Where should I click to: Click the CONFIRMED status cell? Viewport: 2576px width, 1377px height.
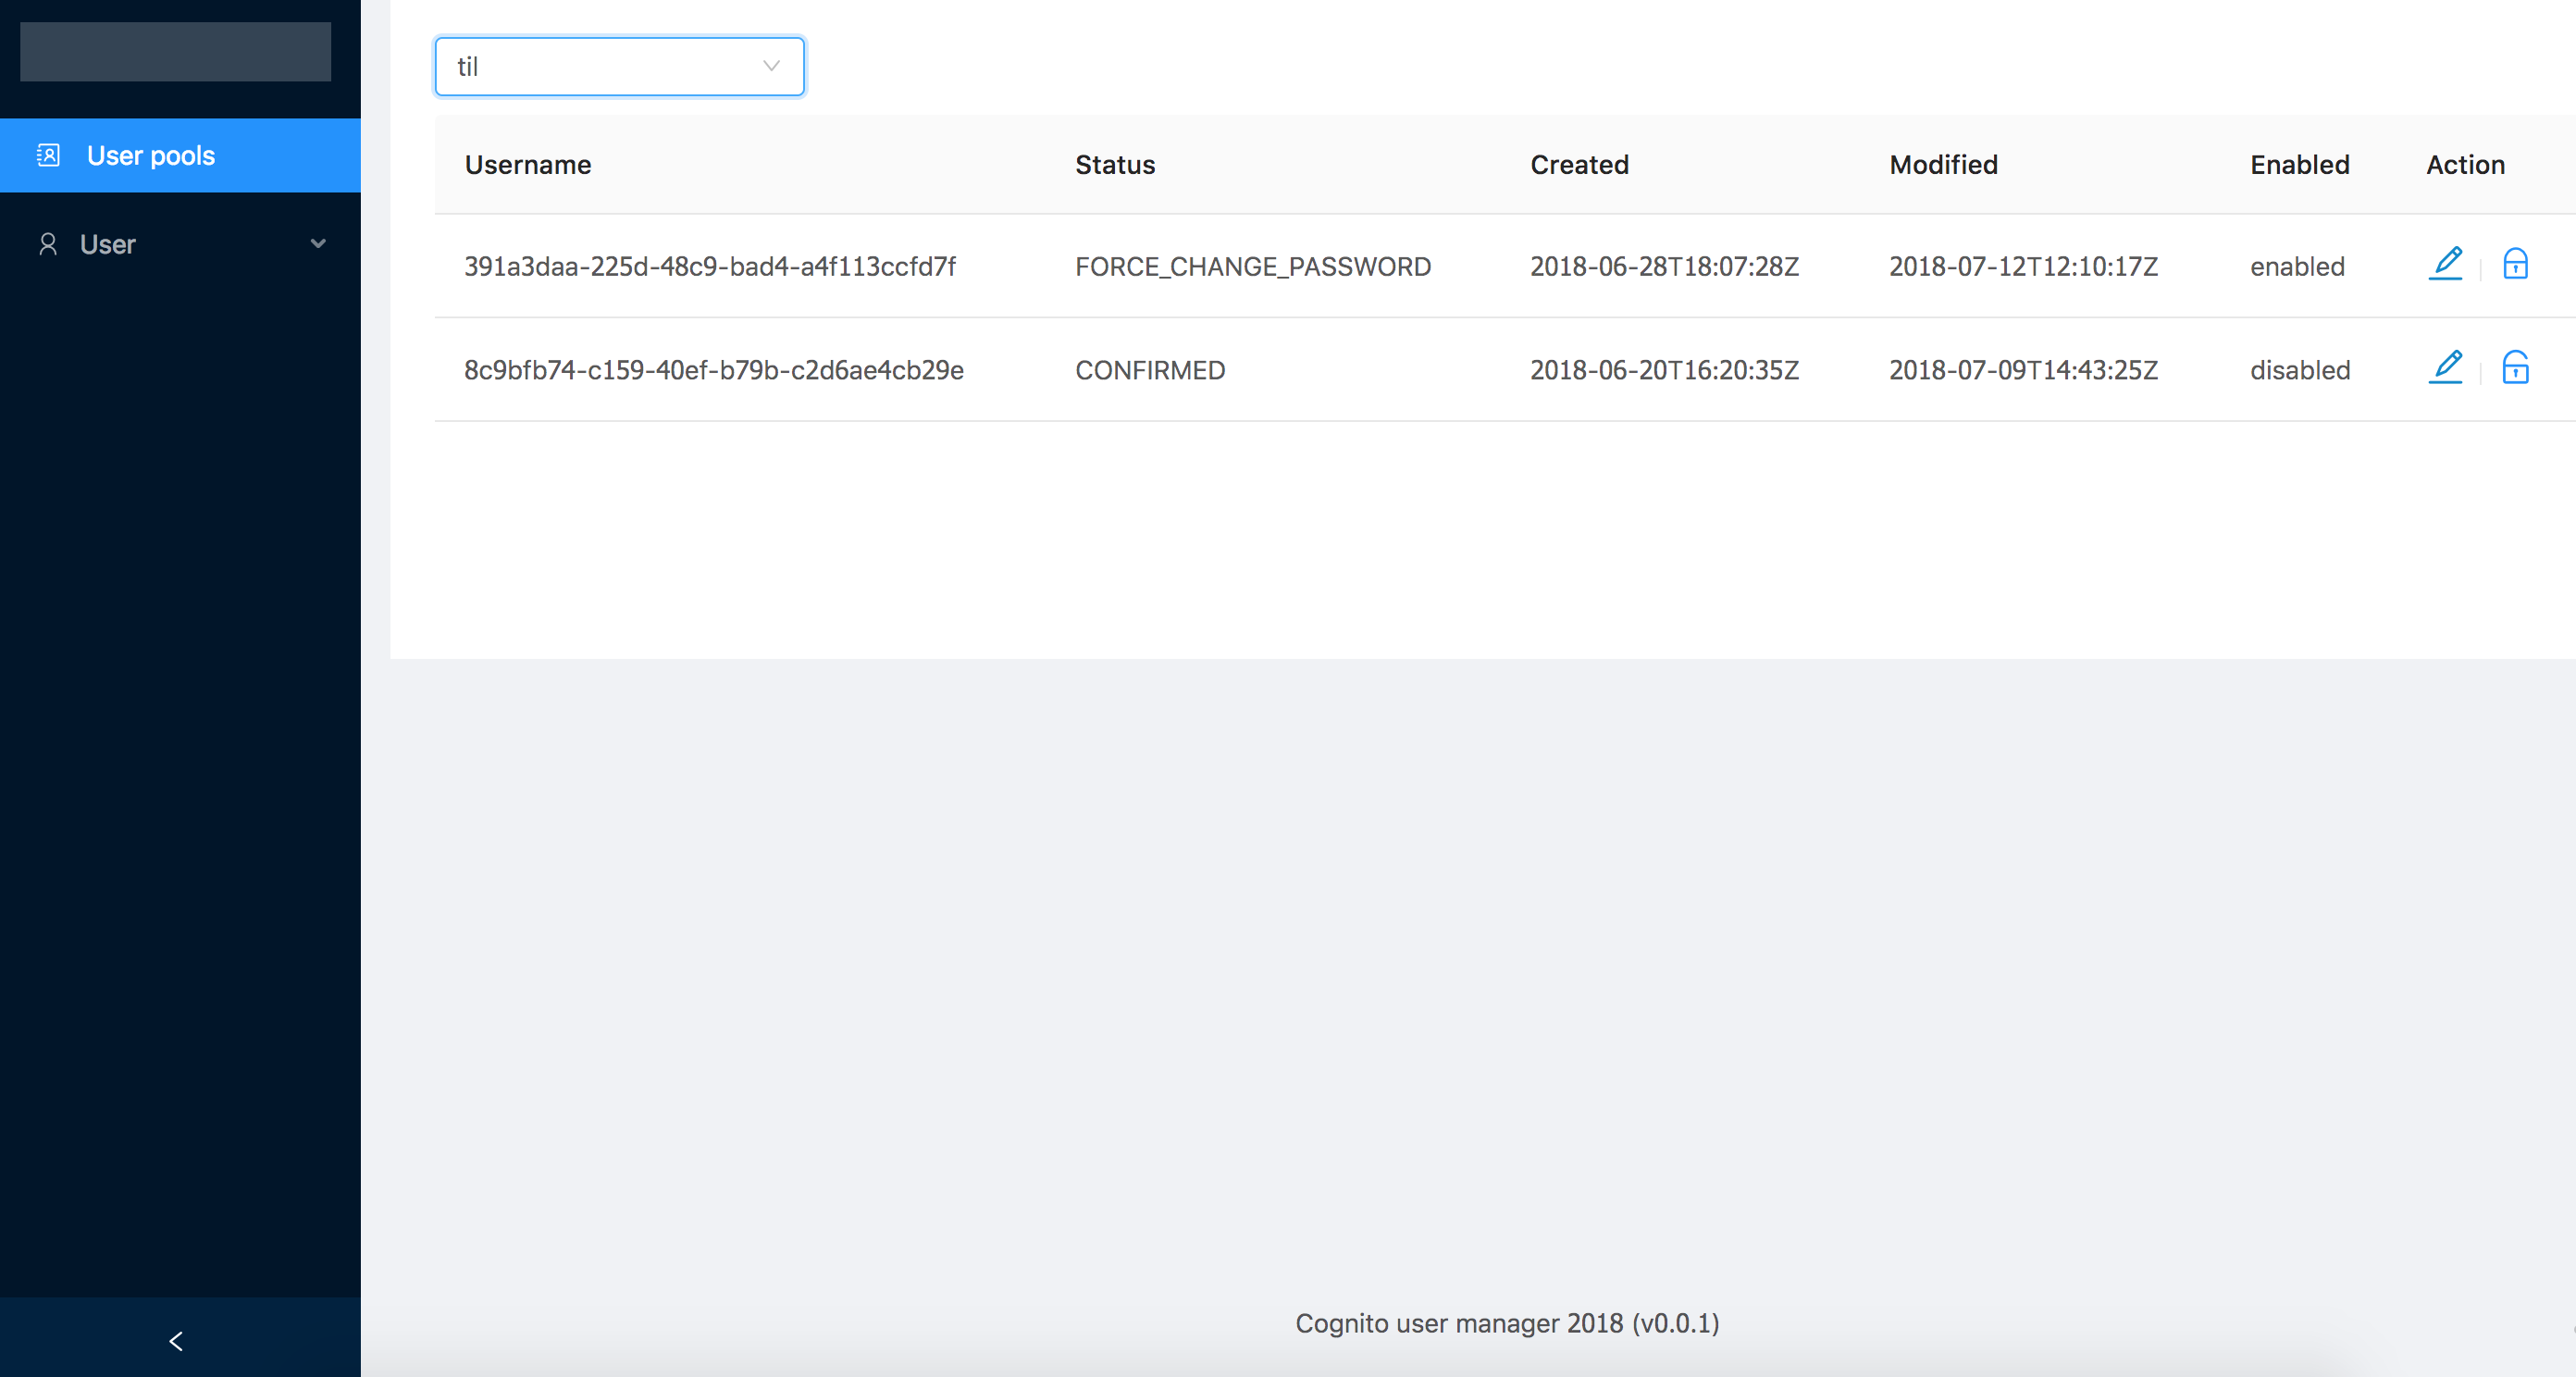pos(1150,371)
